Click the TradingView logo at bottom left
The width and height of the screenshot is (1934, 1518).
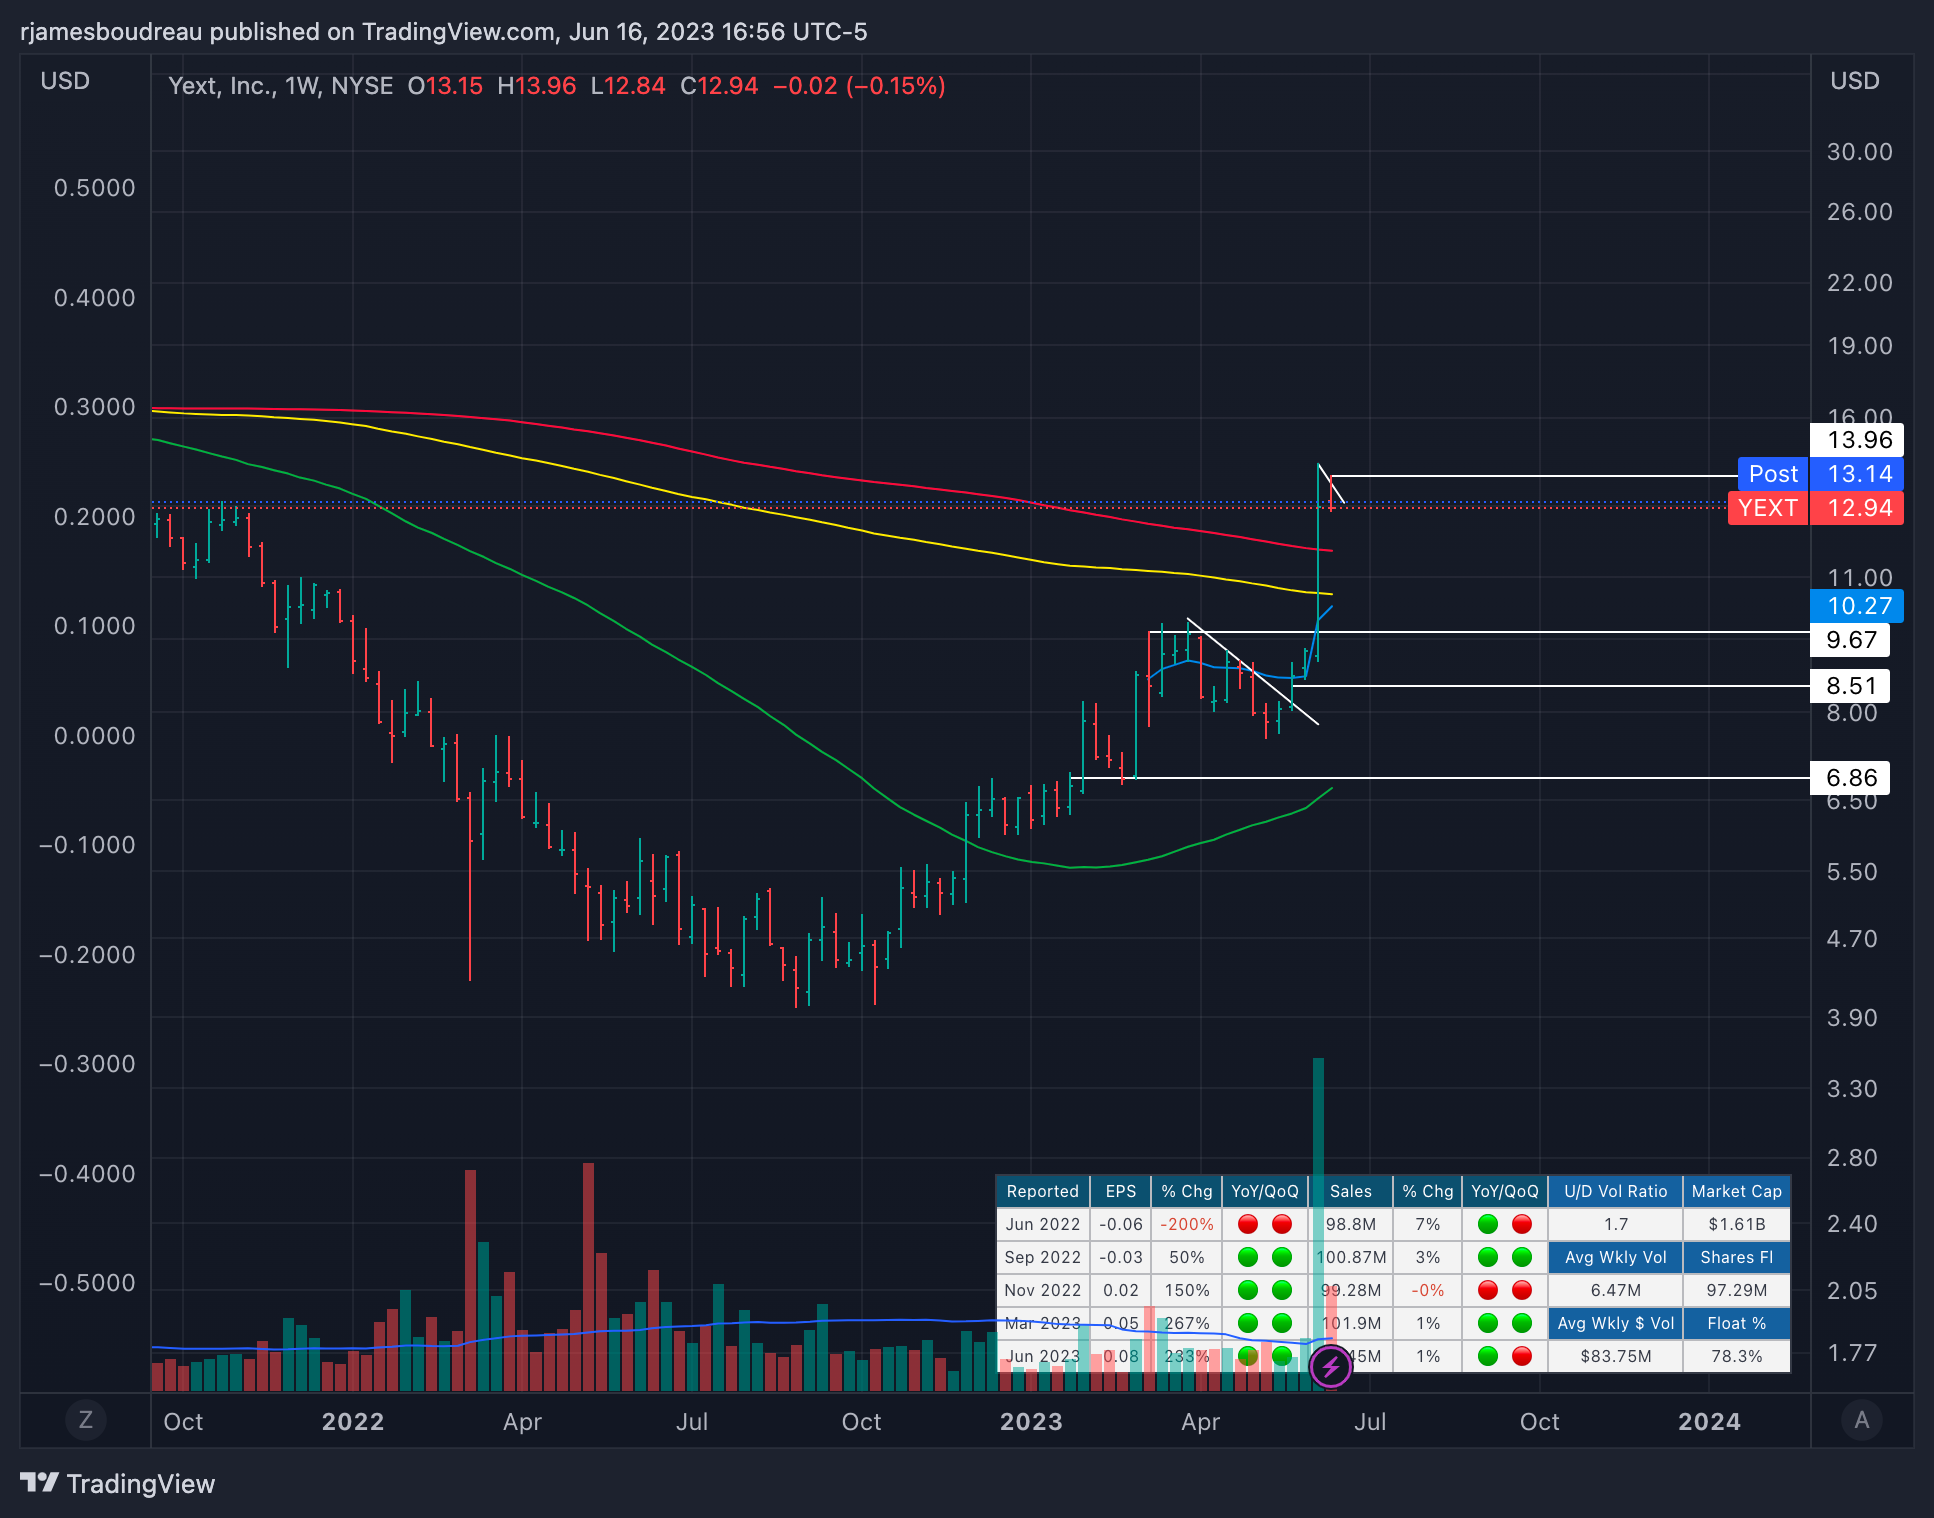coord(118,1483)
